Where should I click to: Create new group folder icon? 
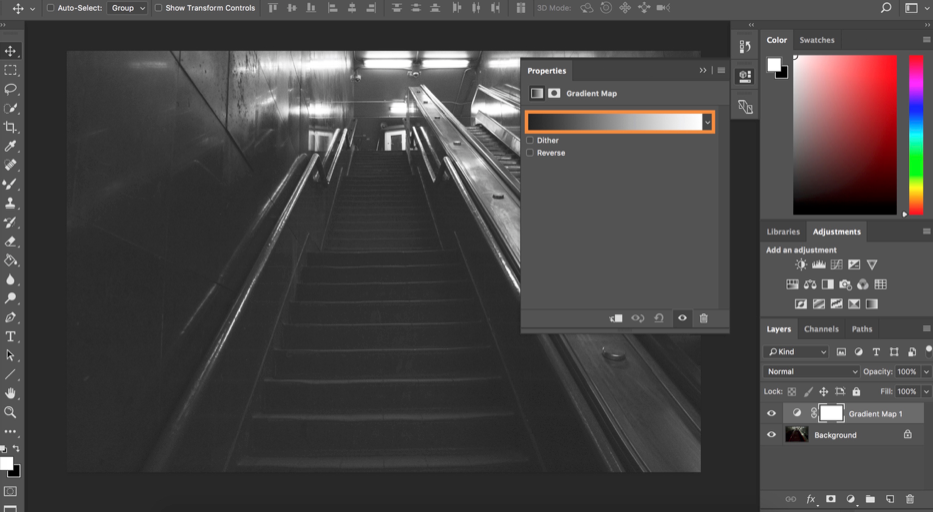click(x=870, y=499)
